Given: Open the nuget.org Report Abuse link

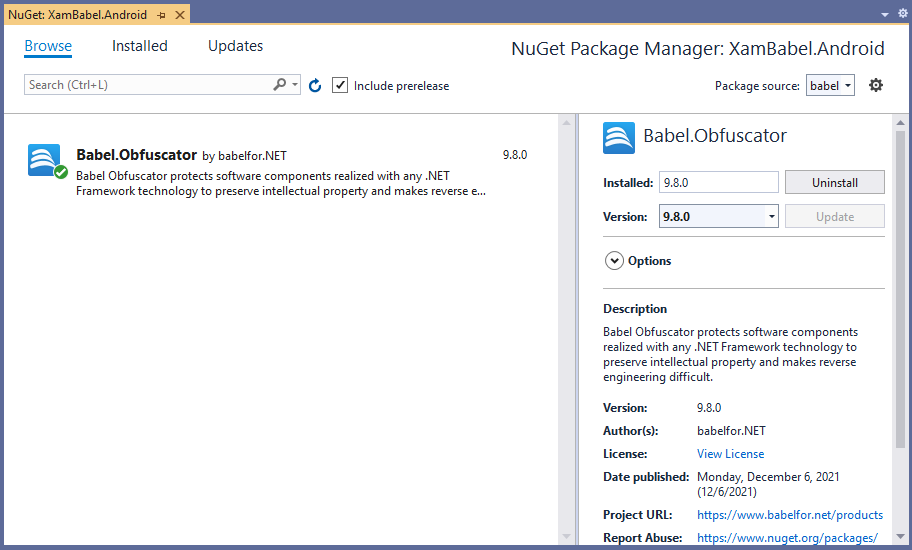Looking at the screenshot, I should tap(787, 538).
